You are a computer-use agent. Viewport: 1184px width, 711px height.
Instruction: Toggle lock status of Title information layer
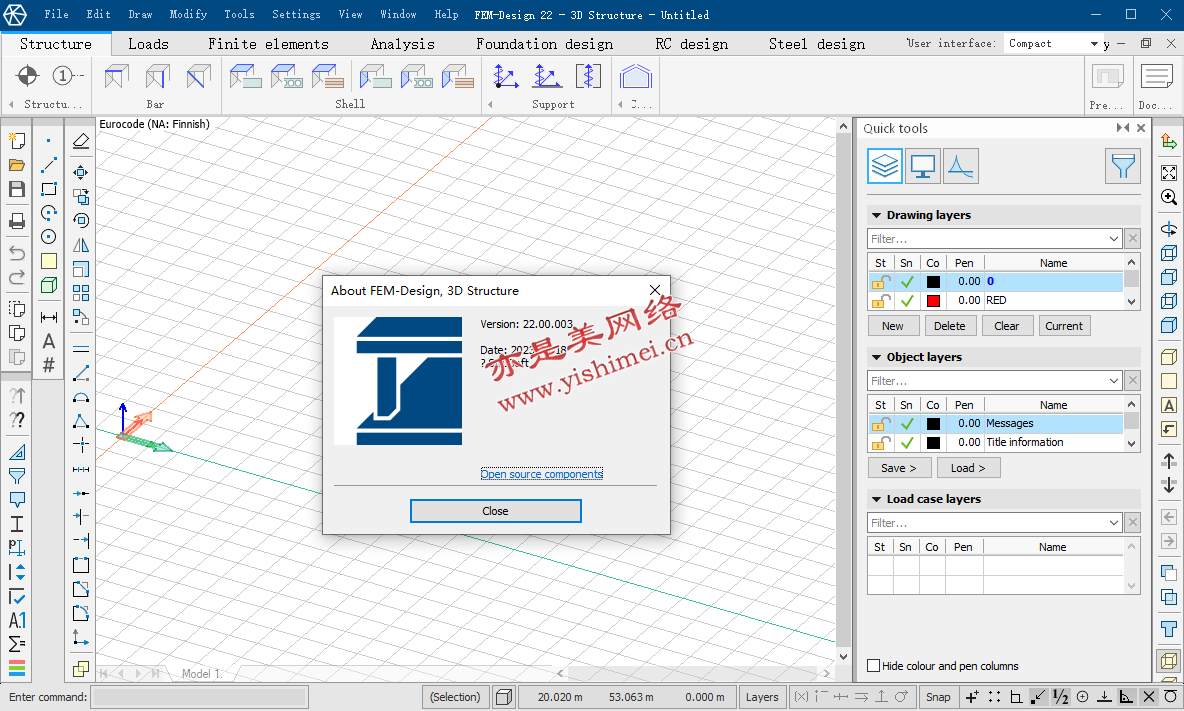point(880,442)
